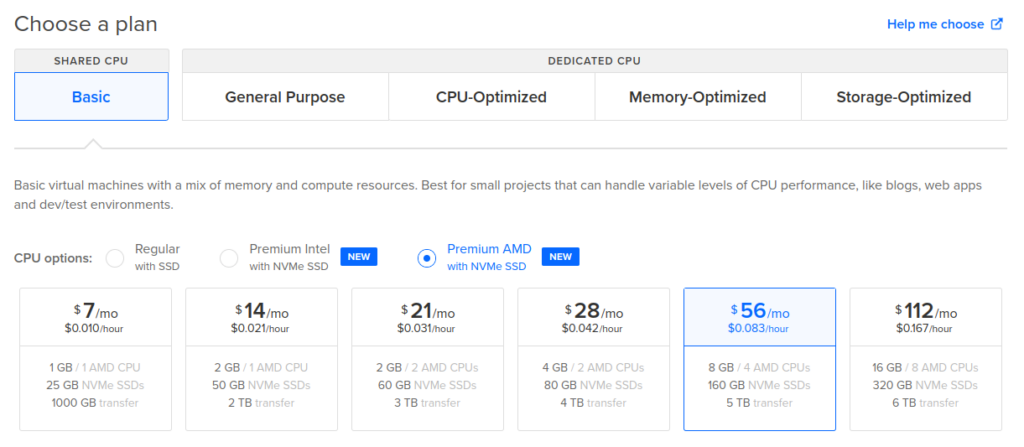1024x447 pixels.
Task: Open the Memory-Optimized plan tab
Action: (x=698, y=97)
